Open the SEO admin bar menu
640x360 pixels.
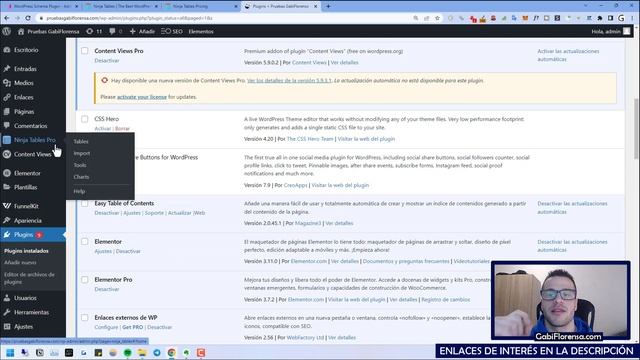[x=172, y=31]
